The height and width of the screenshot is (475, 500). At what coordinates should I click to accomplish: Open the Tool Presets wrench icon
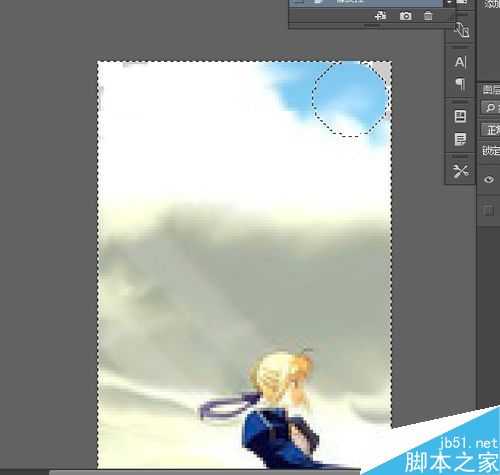[460, 171]
